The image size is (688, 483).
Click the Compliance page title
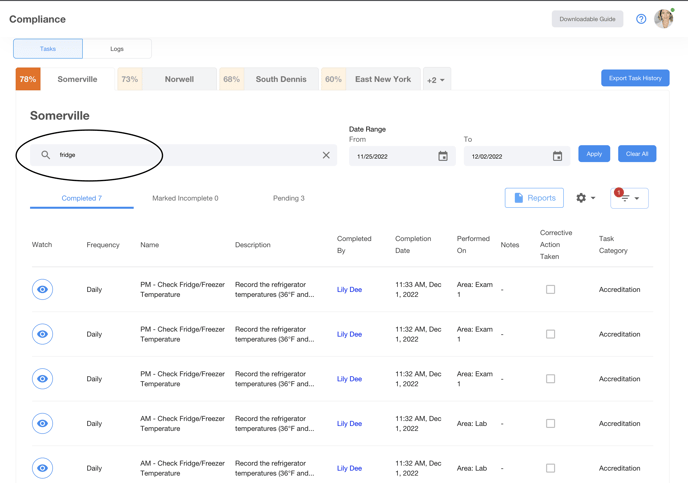pyautogui.click(x=37, y=19)
